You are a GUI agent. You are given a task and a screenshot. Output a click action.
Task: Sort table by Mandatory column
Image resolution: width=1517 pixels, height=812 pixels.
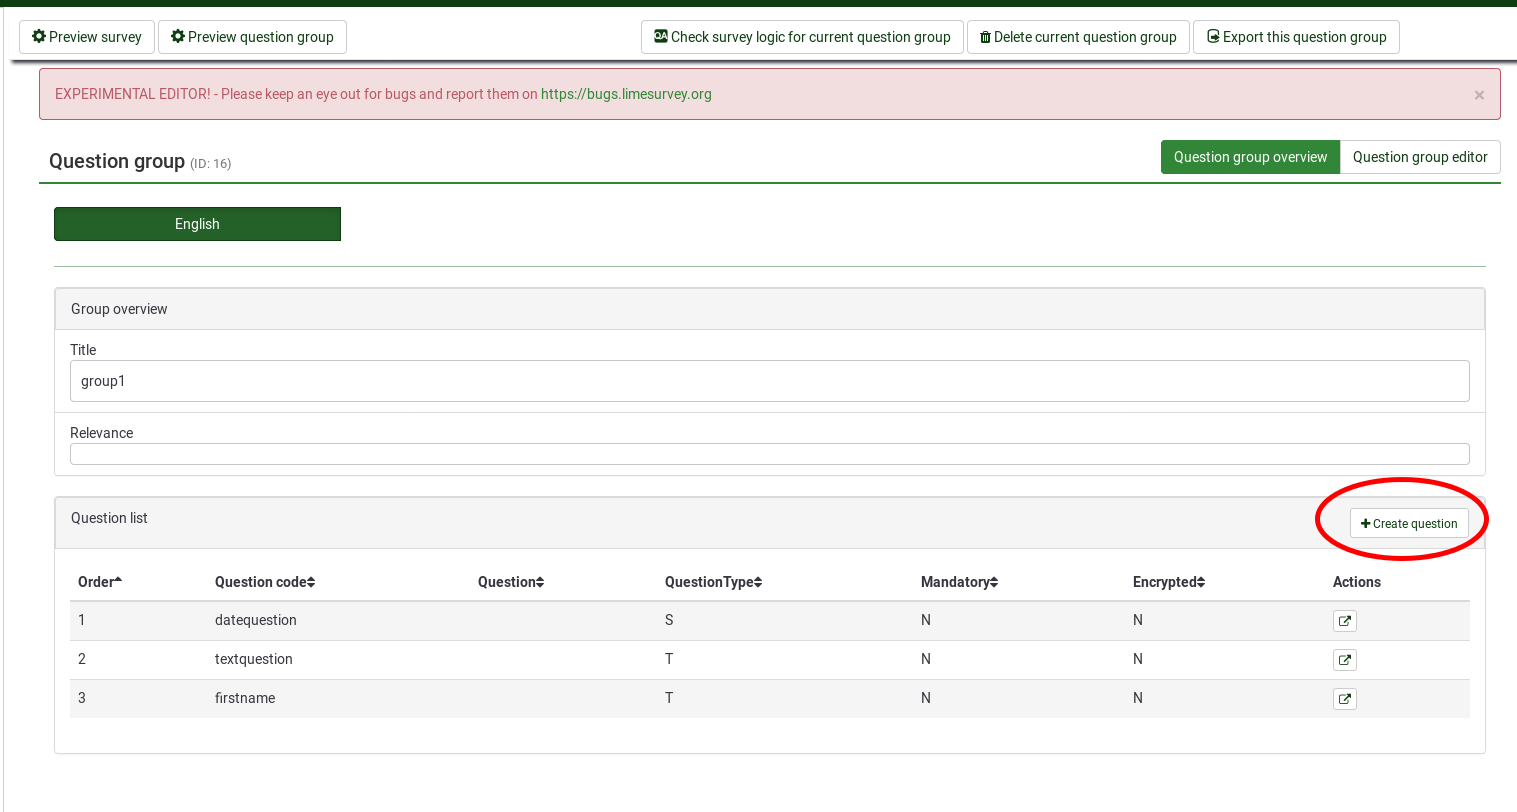(959, 582)
